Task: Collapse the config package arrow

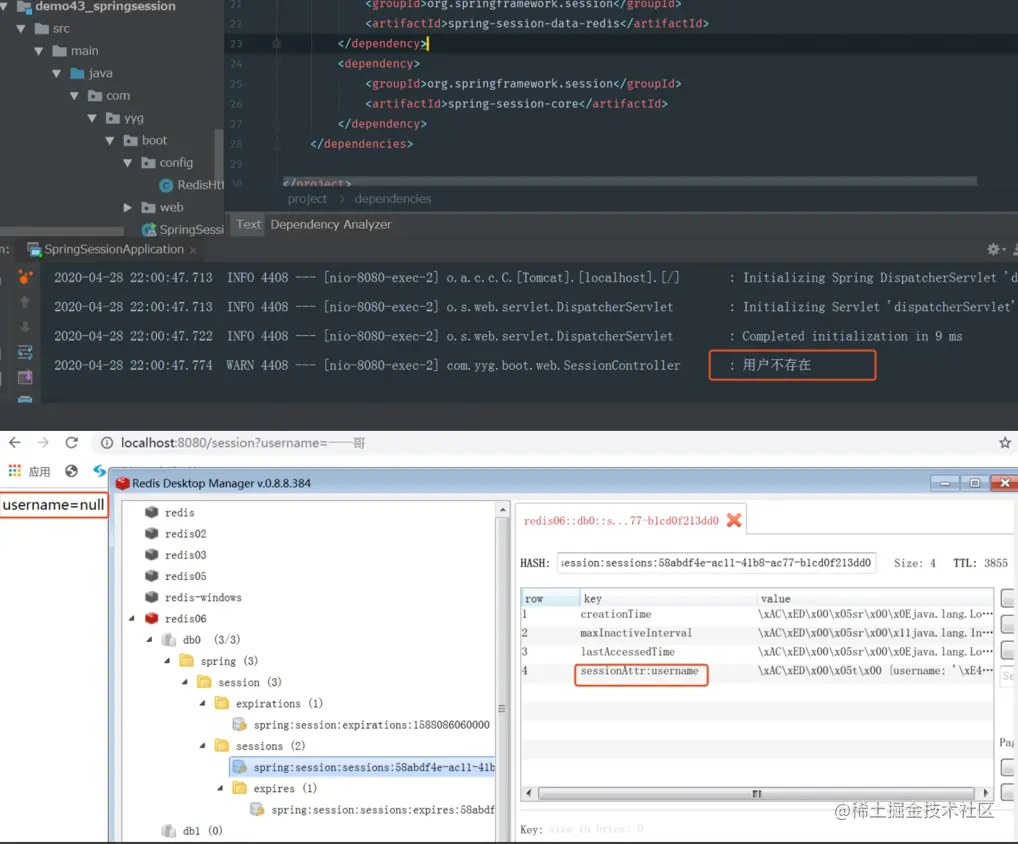Action: click(127, 163)
